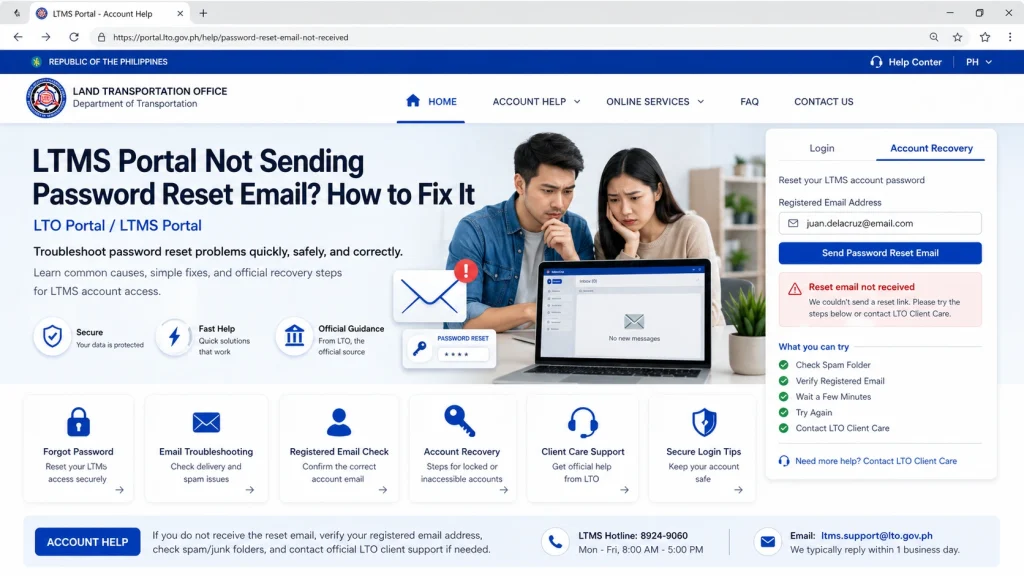
Task: Click the Password Reset graphic in hero
Action: tap(449, 349)
